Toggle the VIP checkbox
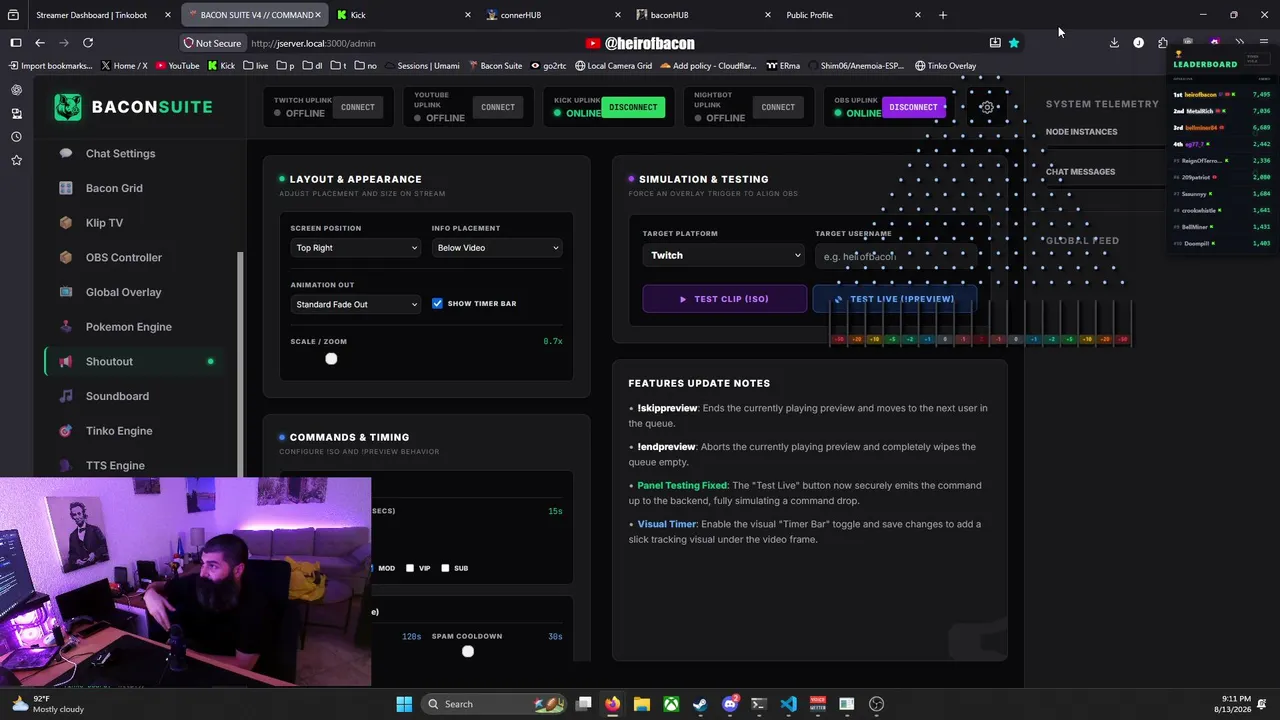Screen dimensions: 1280x720 (410, 568)
